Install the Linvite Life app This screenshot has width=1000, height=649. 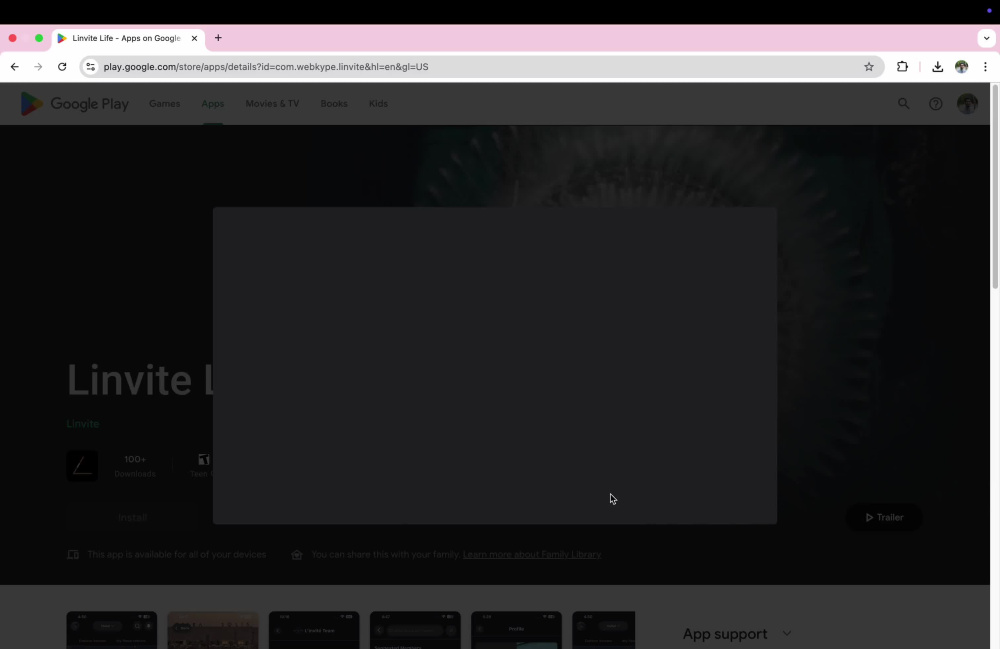click(x=133, y=517)
